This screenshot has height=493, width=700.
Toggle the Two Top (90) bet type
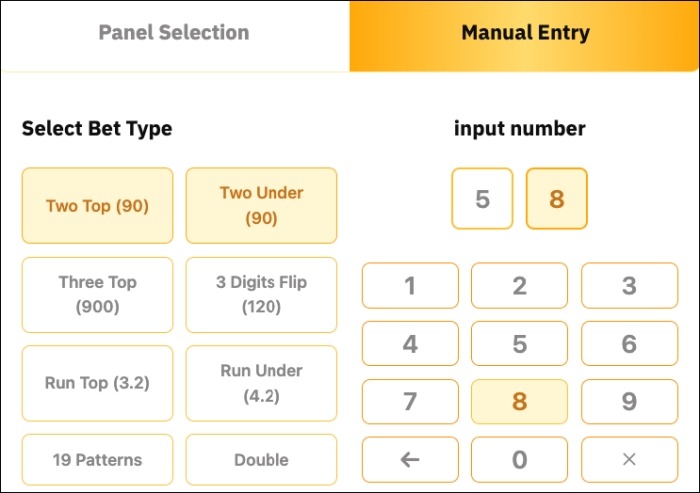pos(97,206)
